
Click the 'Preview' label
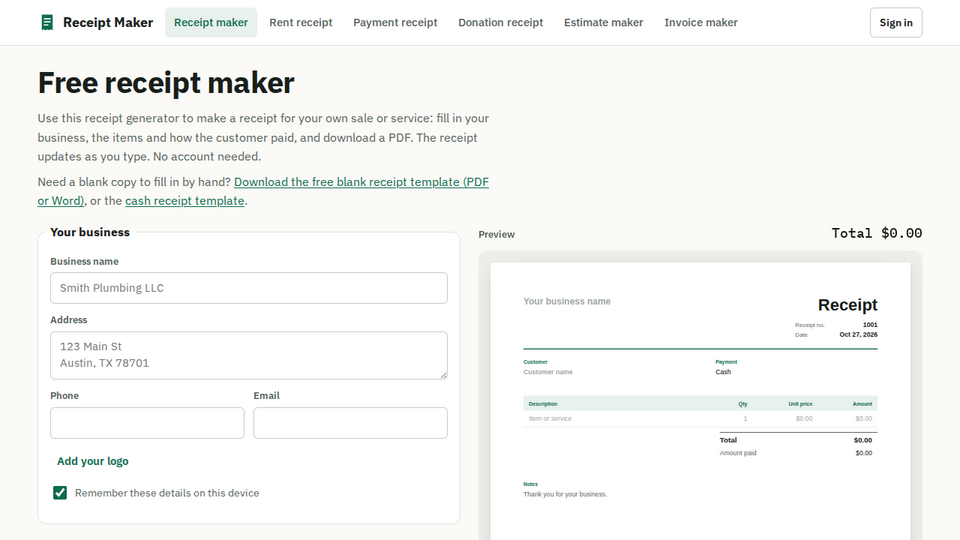pyautogui.click(x=497, y=234)
